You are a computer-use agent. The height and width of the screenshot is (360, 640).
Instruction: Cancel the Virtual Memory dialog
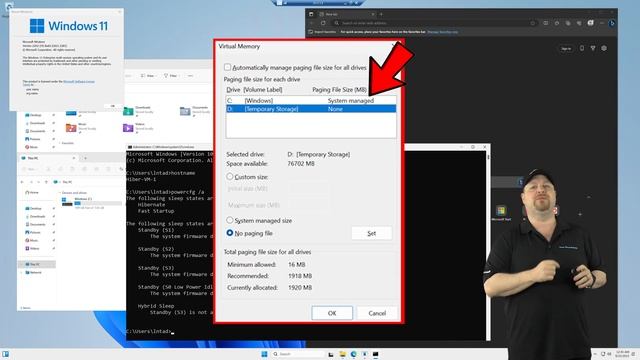tap(377, 313)
